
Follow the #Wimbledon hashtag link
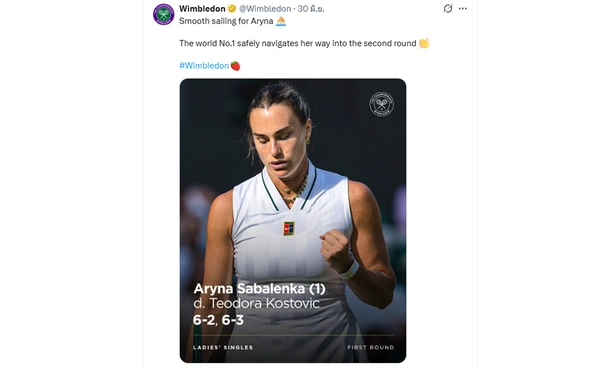tap(204, 65)
